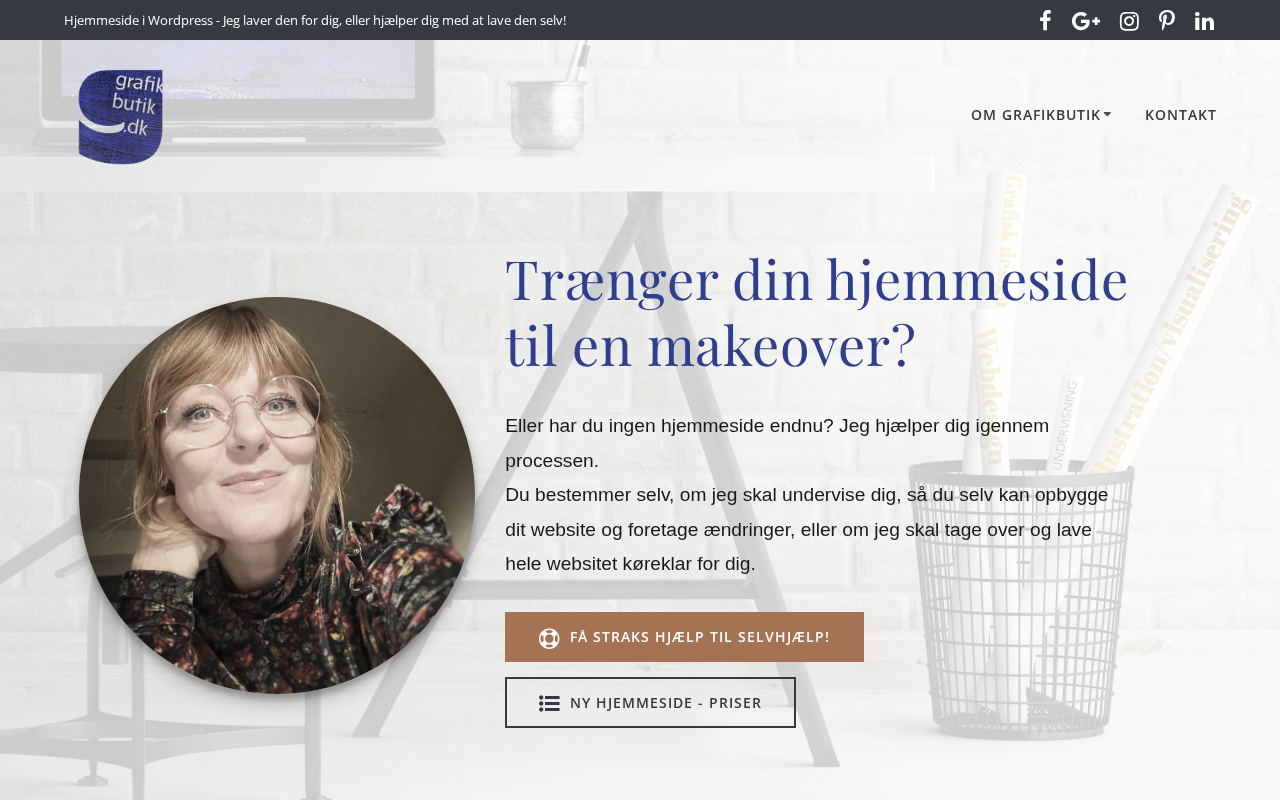
Task: Click the 'Hjemmeside i Wordpress' top bar tagline
Action: (315, 20)
